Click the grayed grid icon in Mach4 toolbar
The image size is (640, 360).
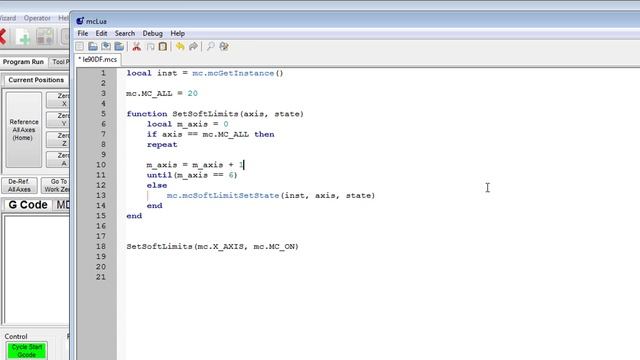tap(45, 37)
